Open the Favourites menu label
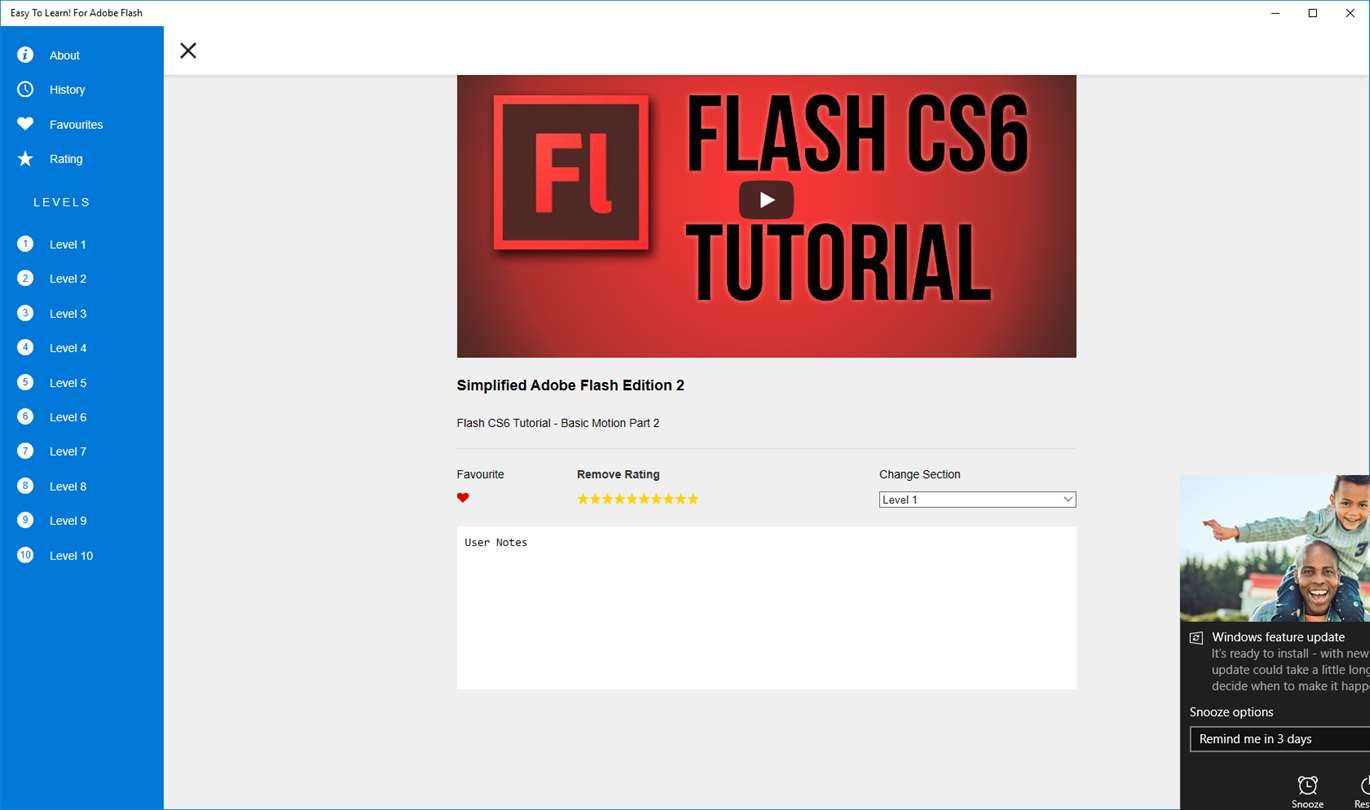The width and height of the screenshot is (1370, 810). (x=76, y=125)
